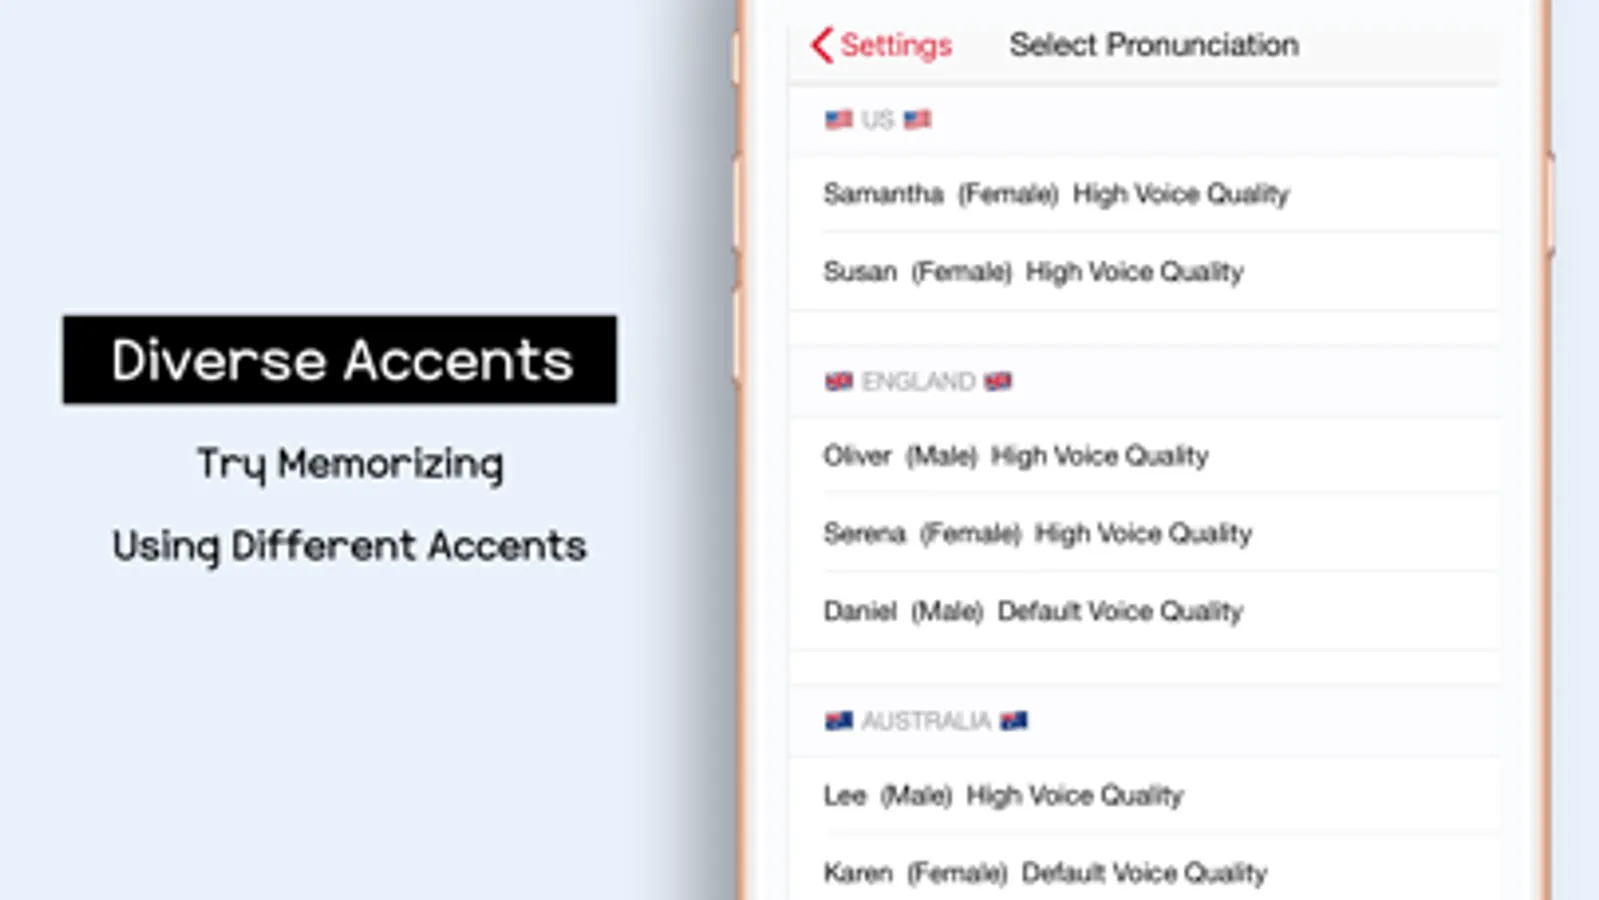Screen dimensions: 1599x900
Task: Click the AUSTRALIA section header
Action: [x=926, y=720]
